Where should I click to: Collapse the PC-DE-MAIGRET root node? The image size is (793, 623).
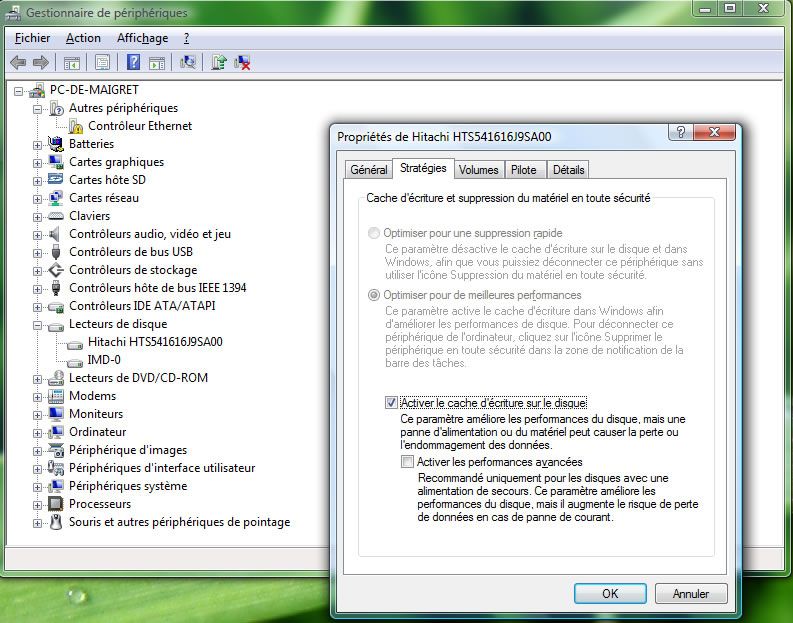pyautogui.click(x=19, y=92)
